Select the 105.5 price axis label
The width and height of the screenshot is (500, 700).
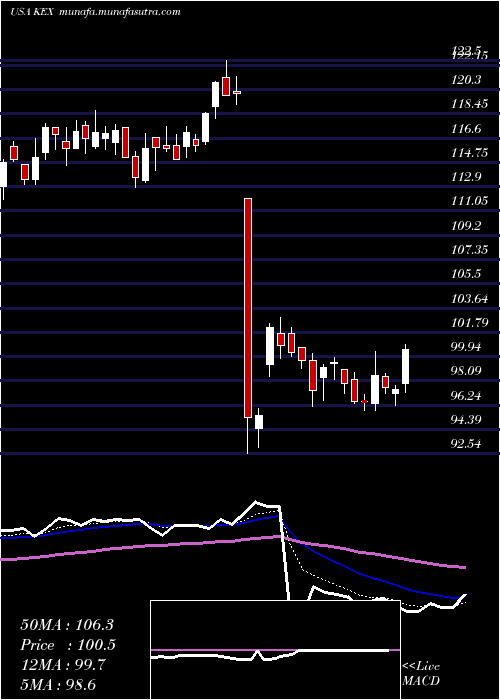(x=466, y=274)
